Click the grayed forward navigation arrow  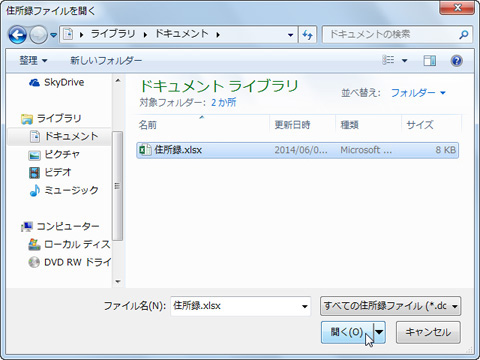pyautogui.click(x=38, y=35)
